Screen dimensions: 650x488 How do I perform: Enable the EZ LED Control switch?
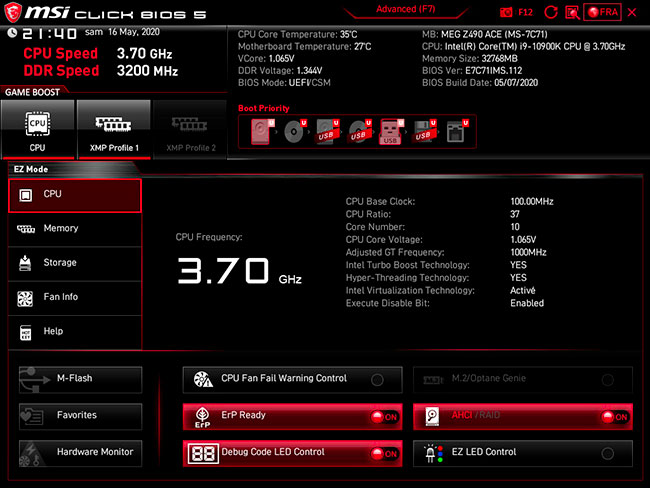pyautogui.click(x=608, y=453)
